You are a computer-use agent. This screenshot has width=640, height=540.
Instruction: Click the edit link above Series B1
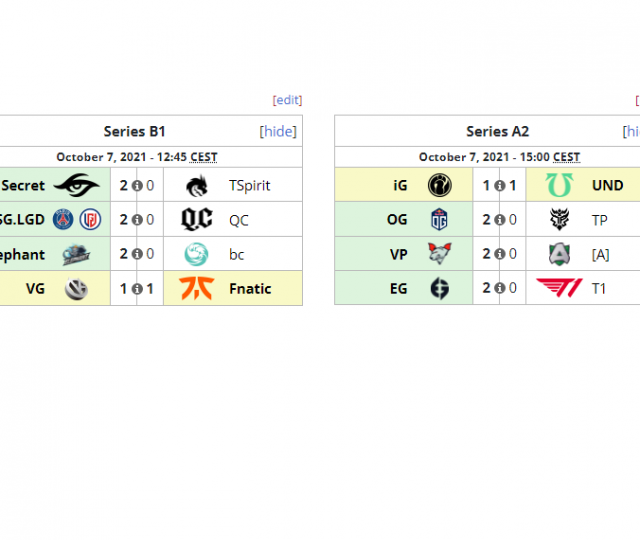click(287, 100)
